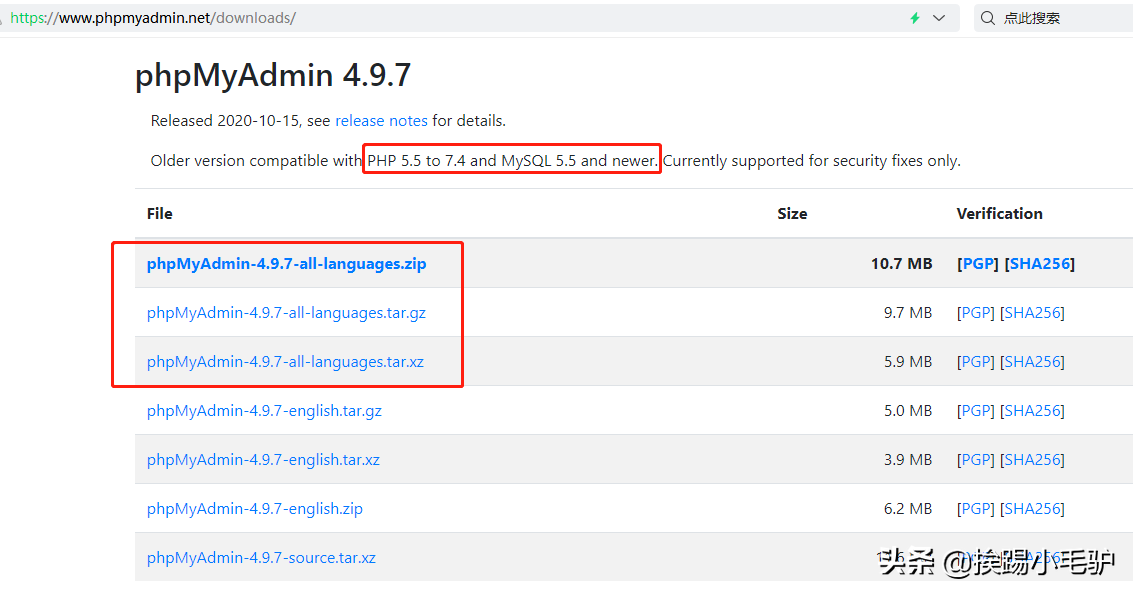This screenshot has height=594, width=1133.
Task: Click the Size column header
Action: pyautogui.click(x=792, y=214)
